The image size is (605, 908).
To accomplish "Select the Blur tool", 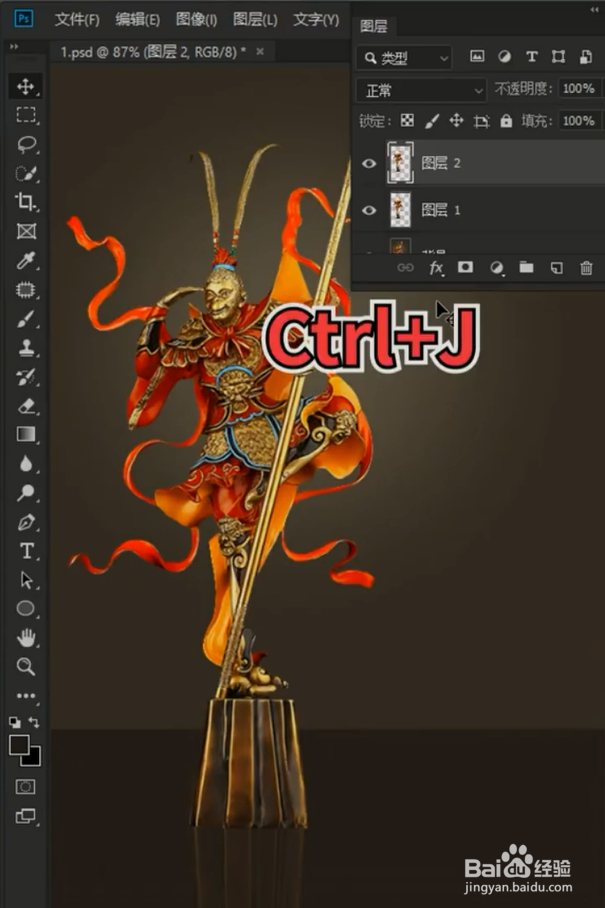I will pos(25,464).
